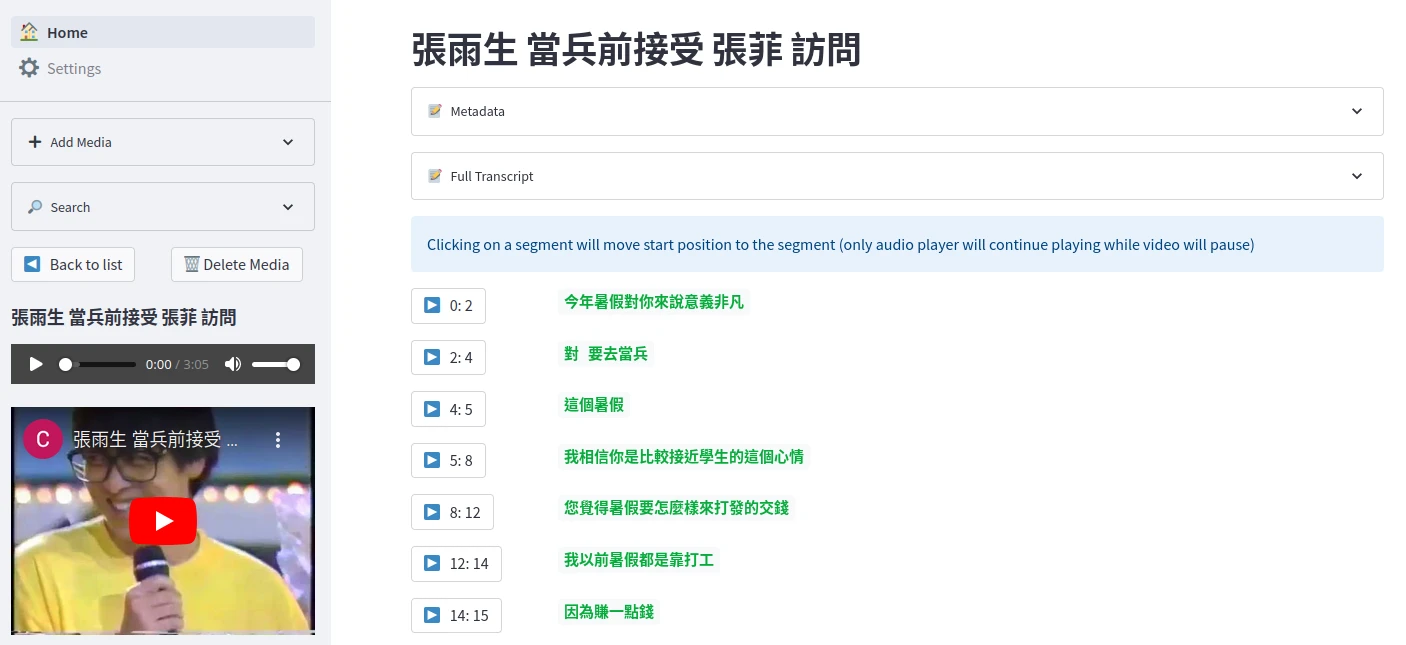The width and height of the screenshot is (1406, 645).
Task: Play the 8: 12 transcript segment
Action: (x=452, y=512)
